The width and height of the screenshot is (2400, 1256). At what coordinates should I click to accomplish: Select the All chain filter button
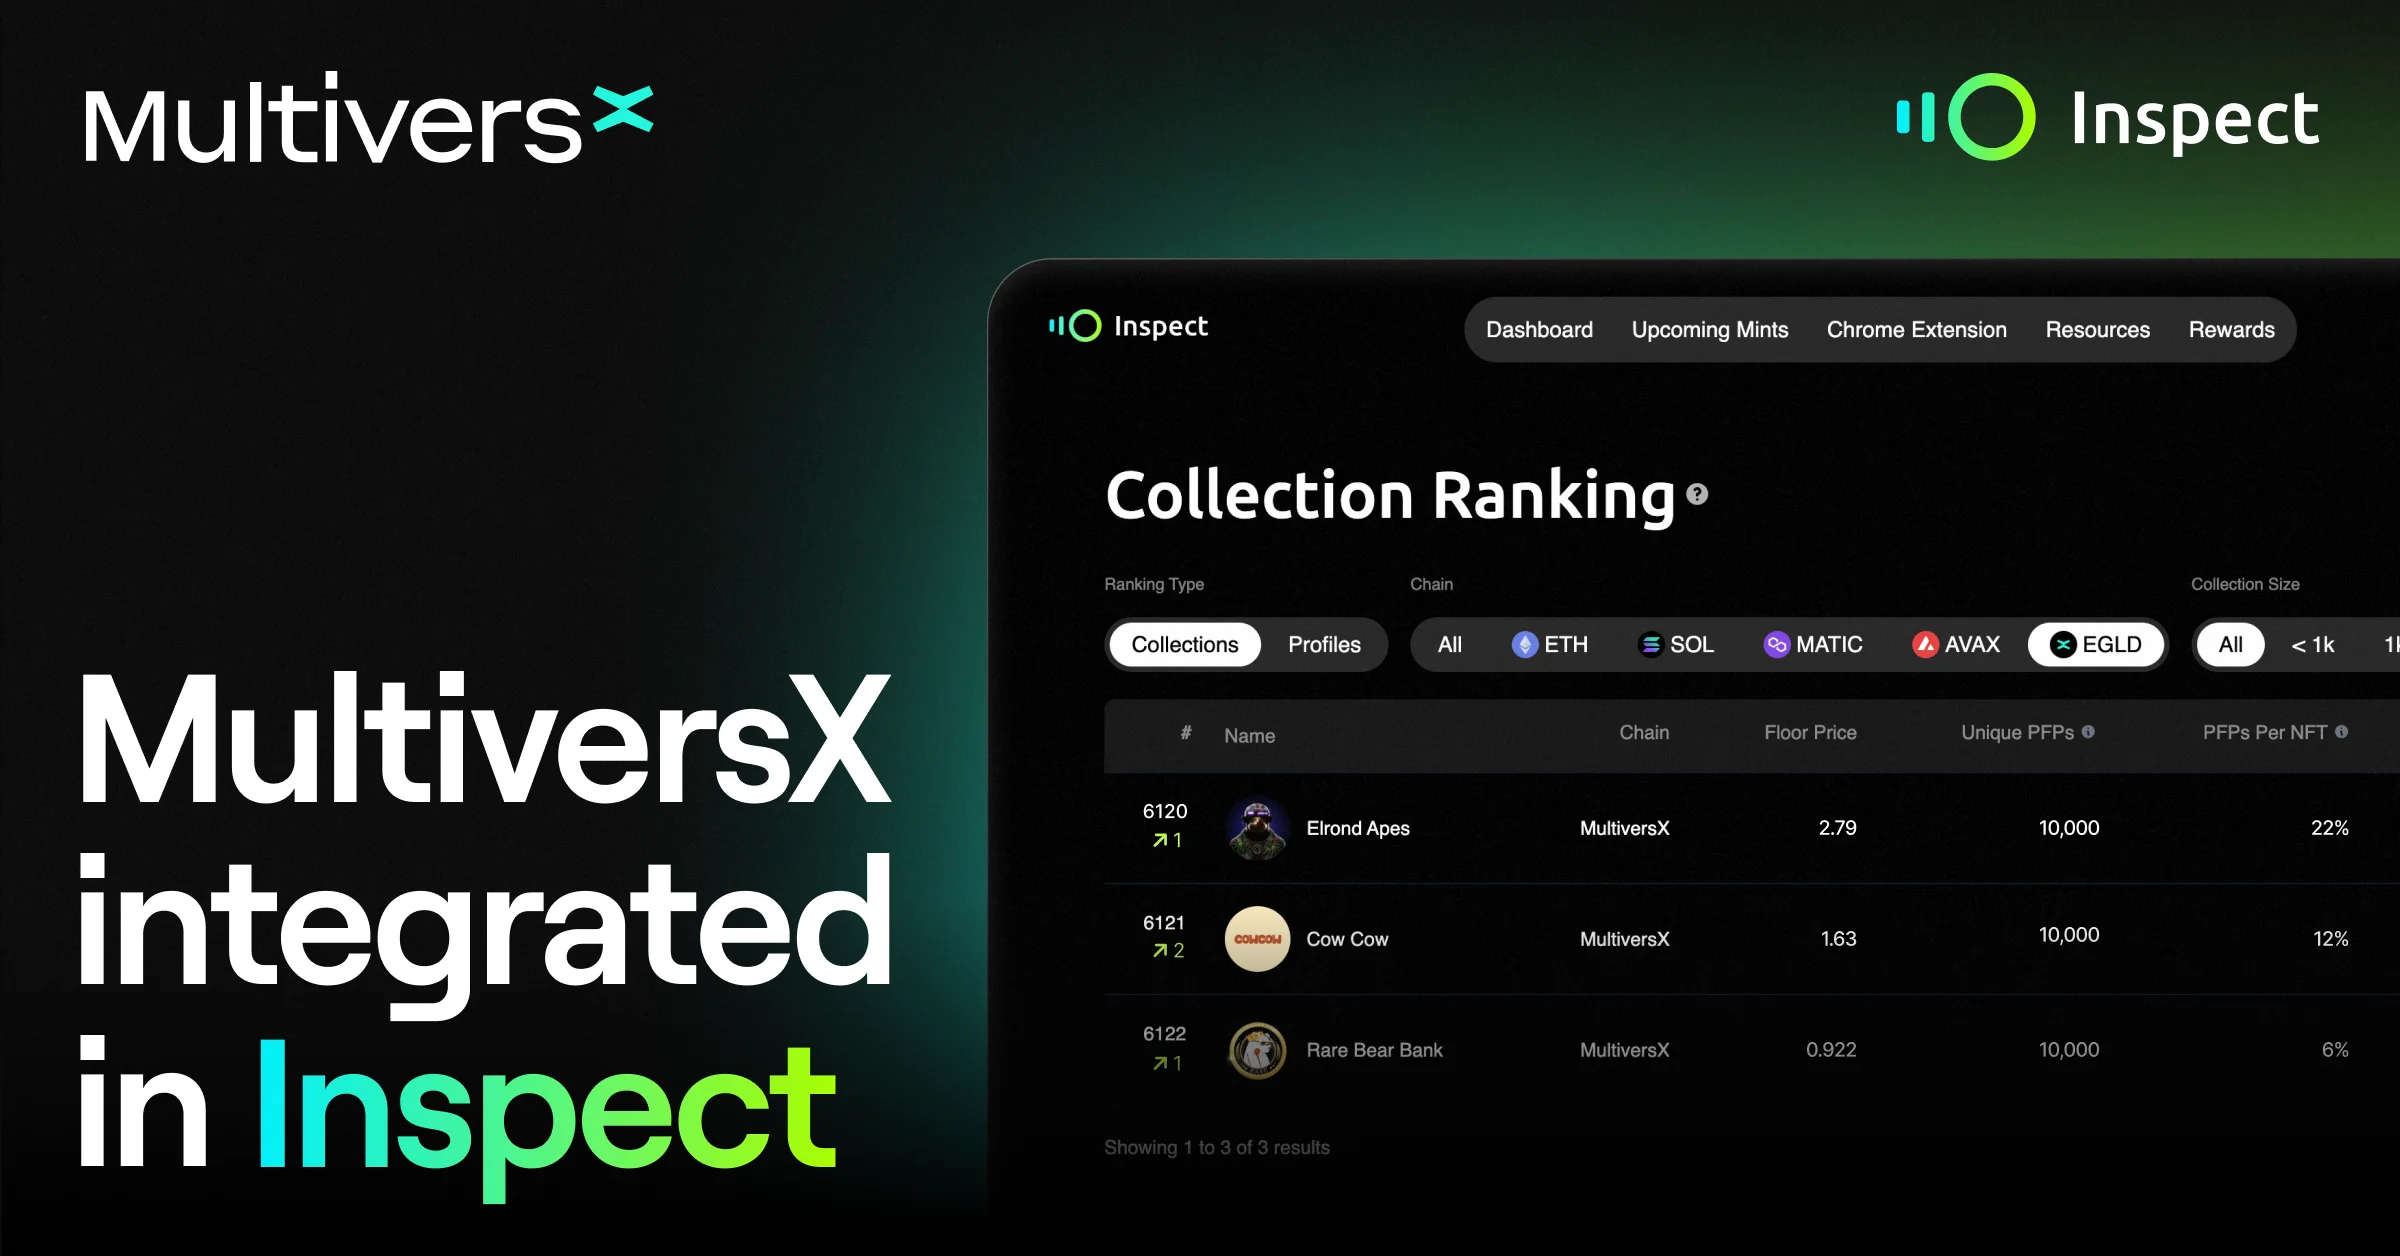[x=1448, y=643]
